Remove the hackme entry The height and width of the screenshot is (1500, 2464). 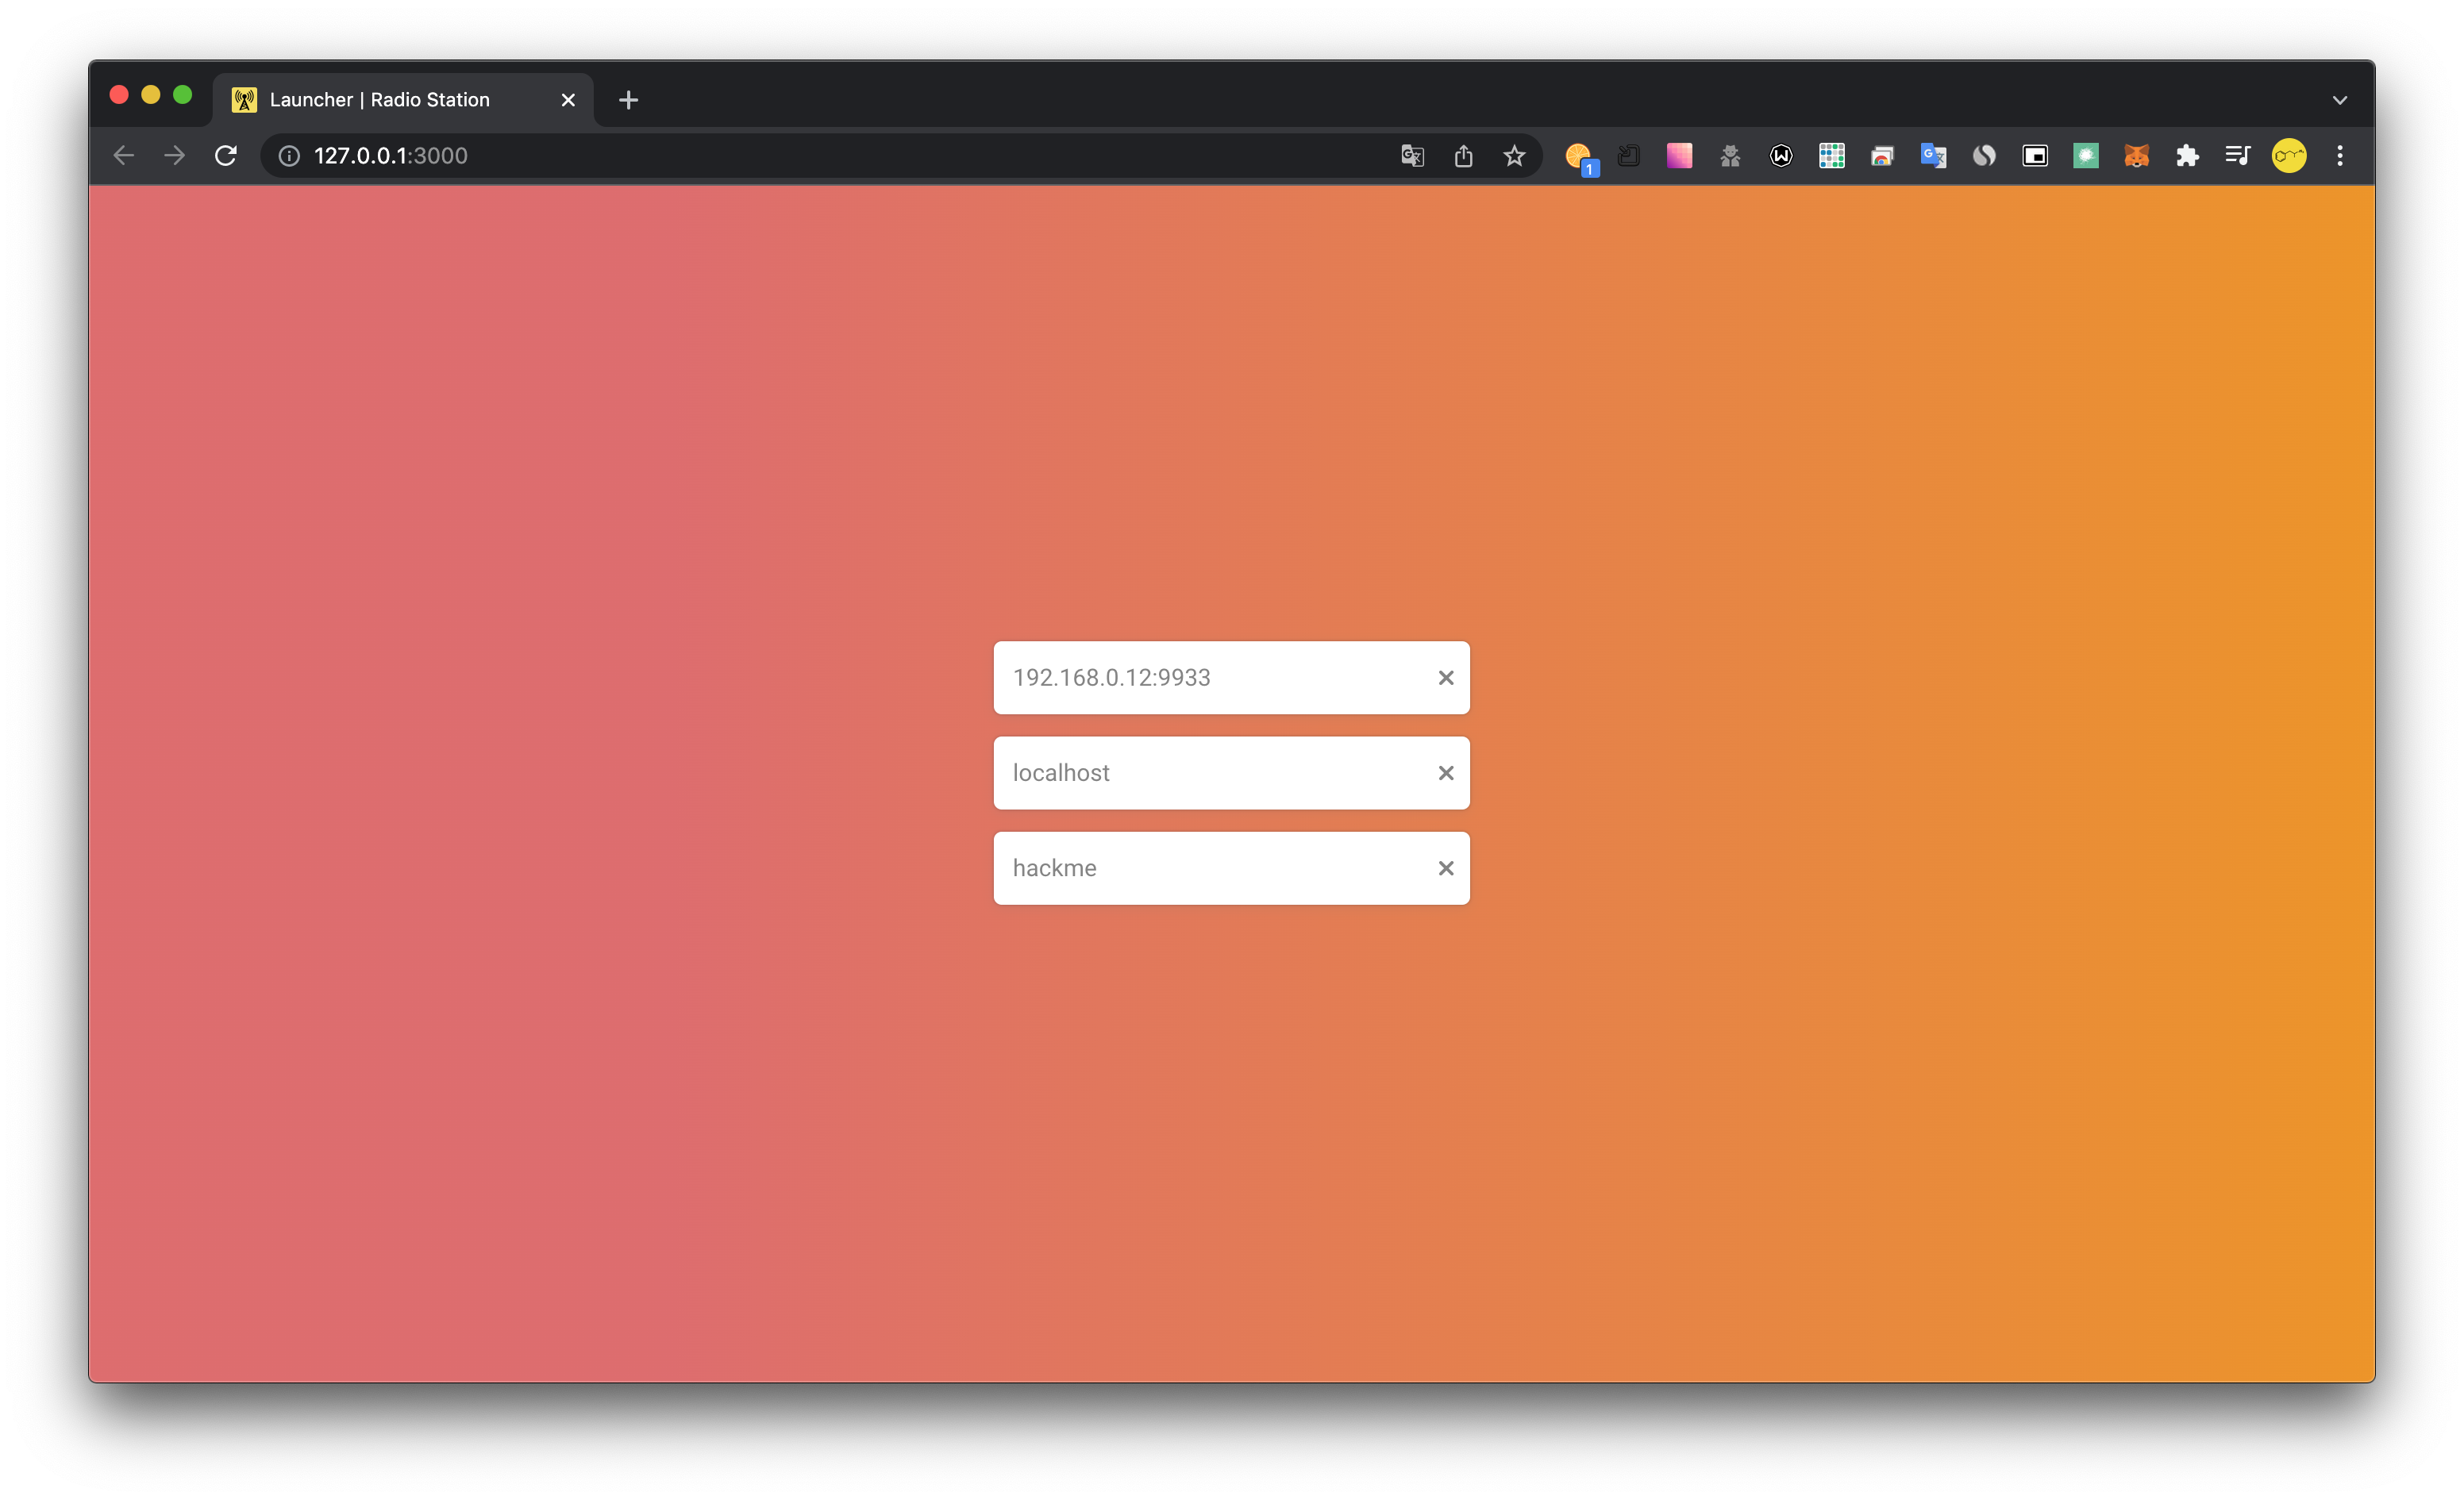tap(1445, 868)
